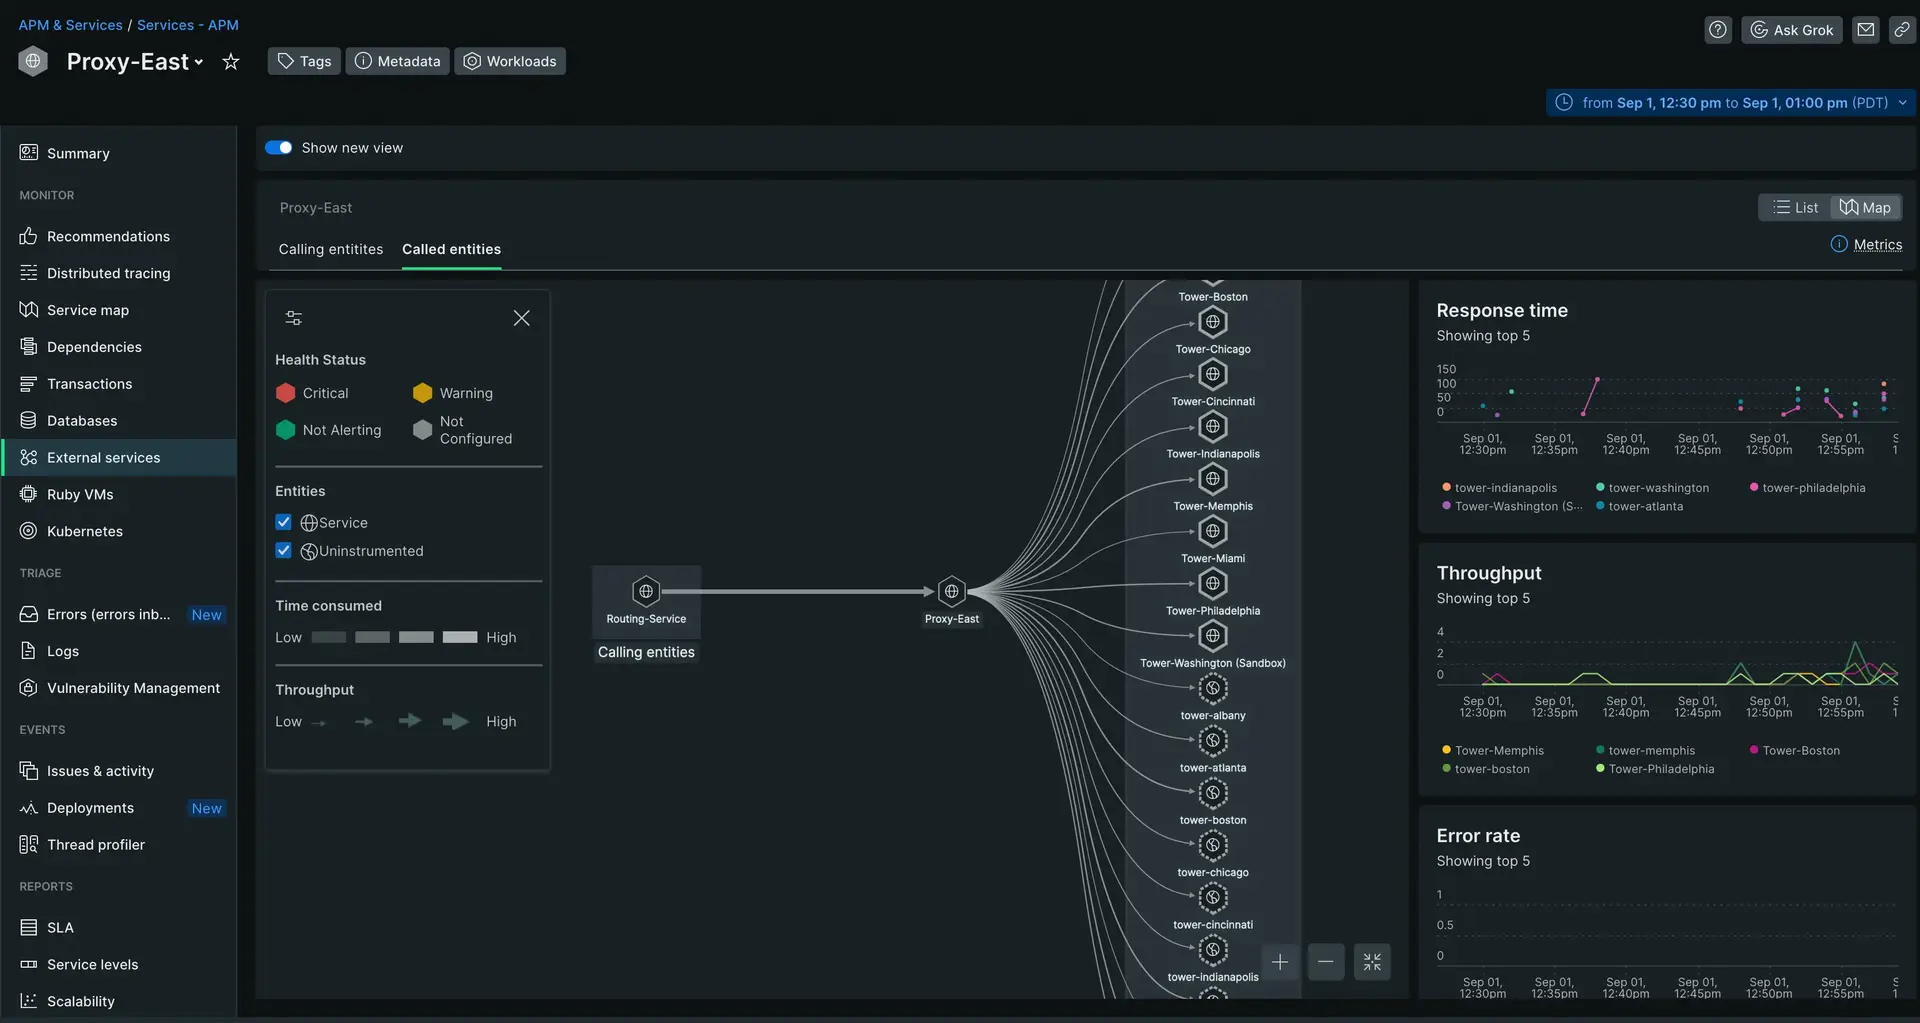Image resolution: width=1920 pixels, height=1023 pixels.
Task: Click the help question mark icon
Action: pos(1717,30)
